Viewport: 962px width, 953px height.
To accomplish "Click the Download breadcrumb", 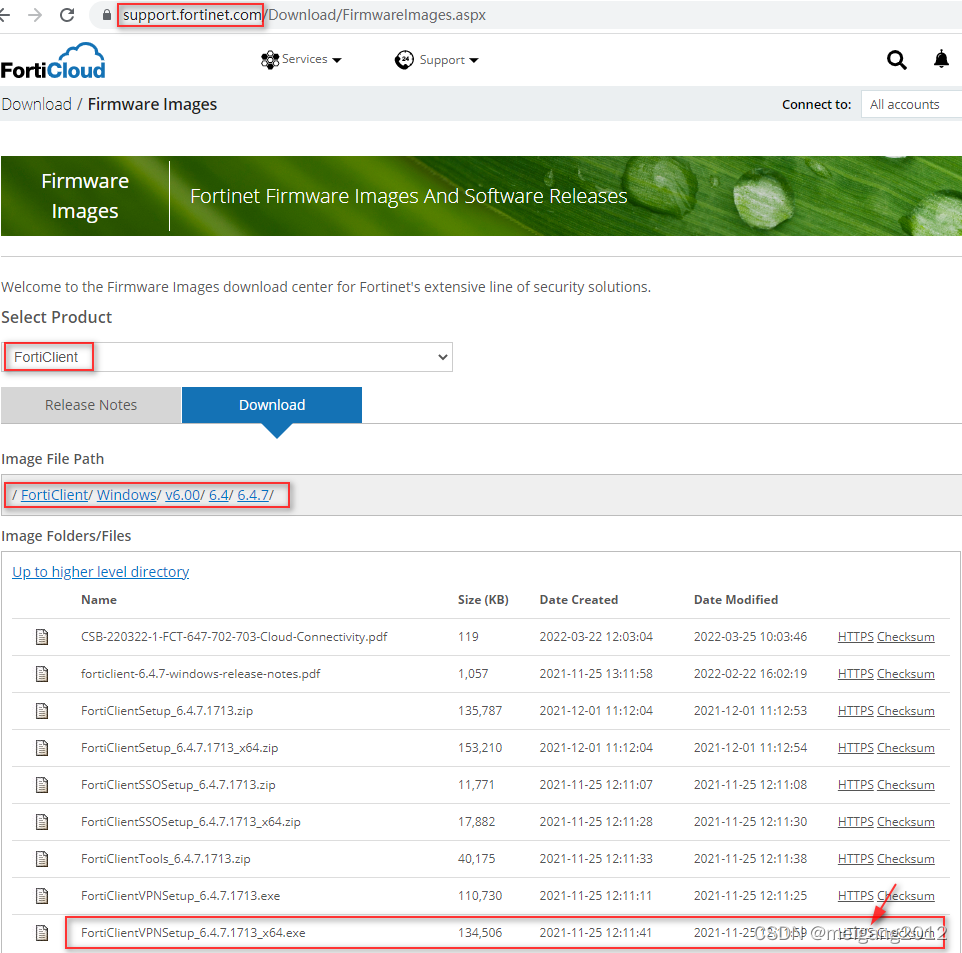I will pyautogui.click(x=37, y=104).
